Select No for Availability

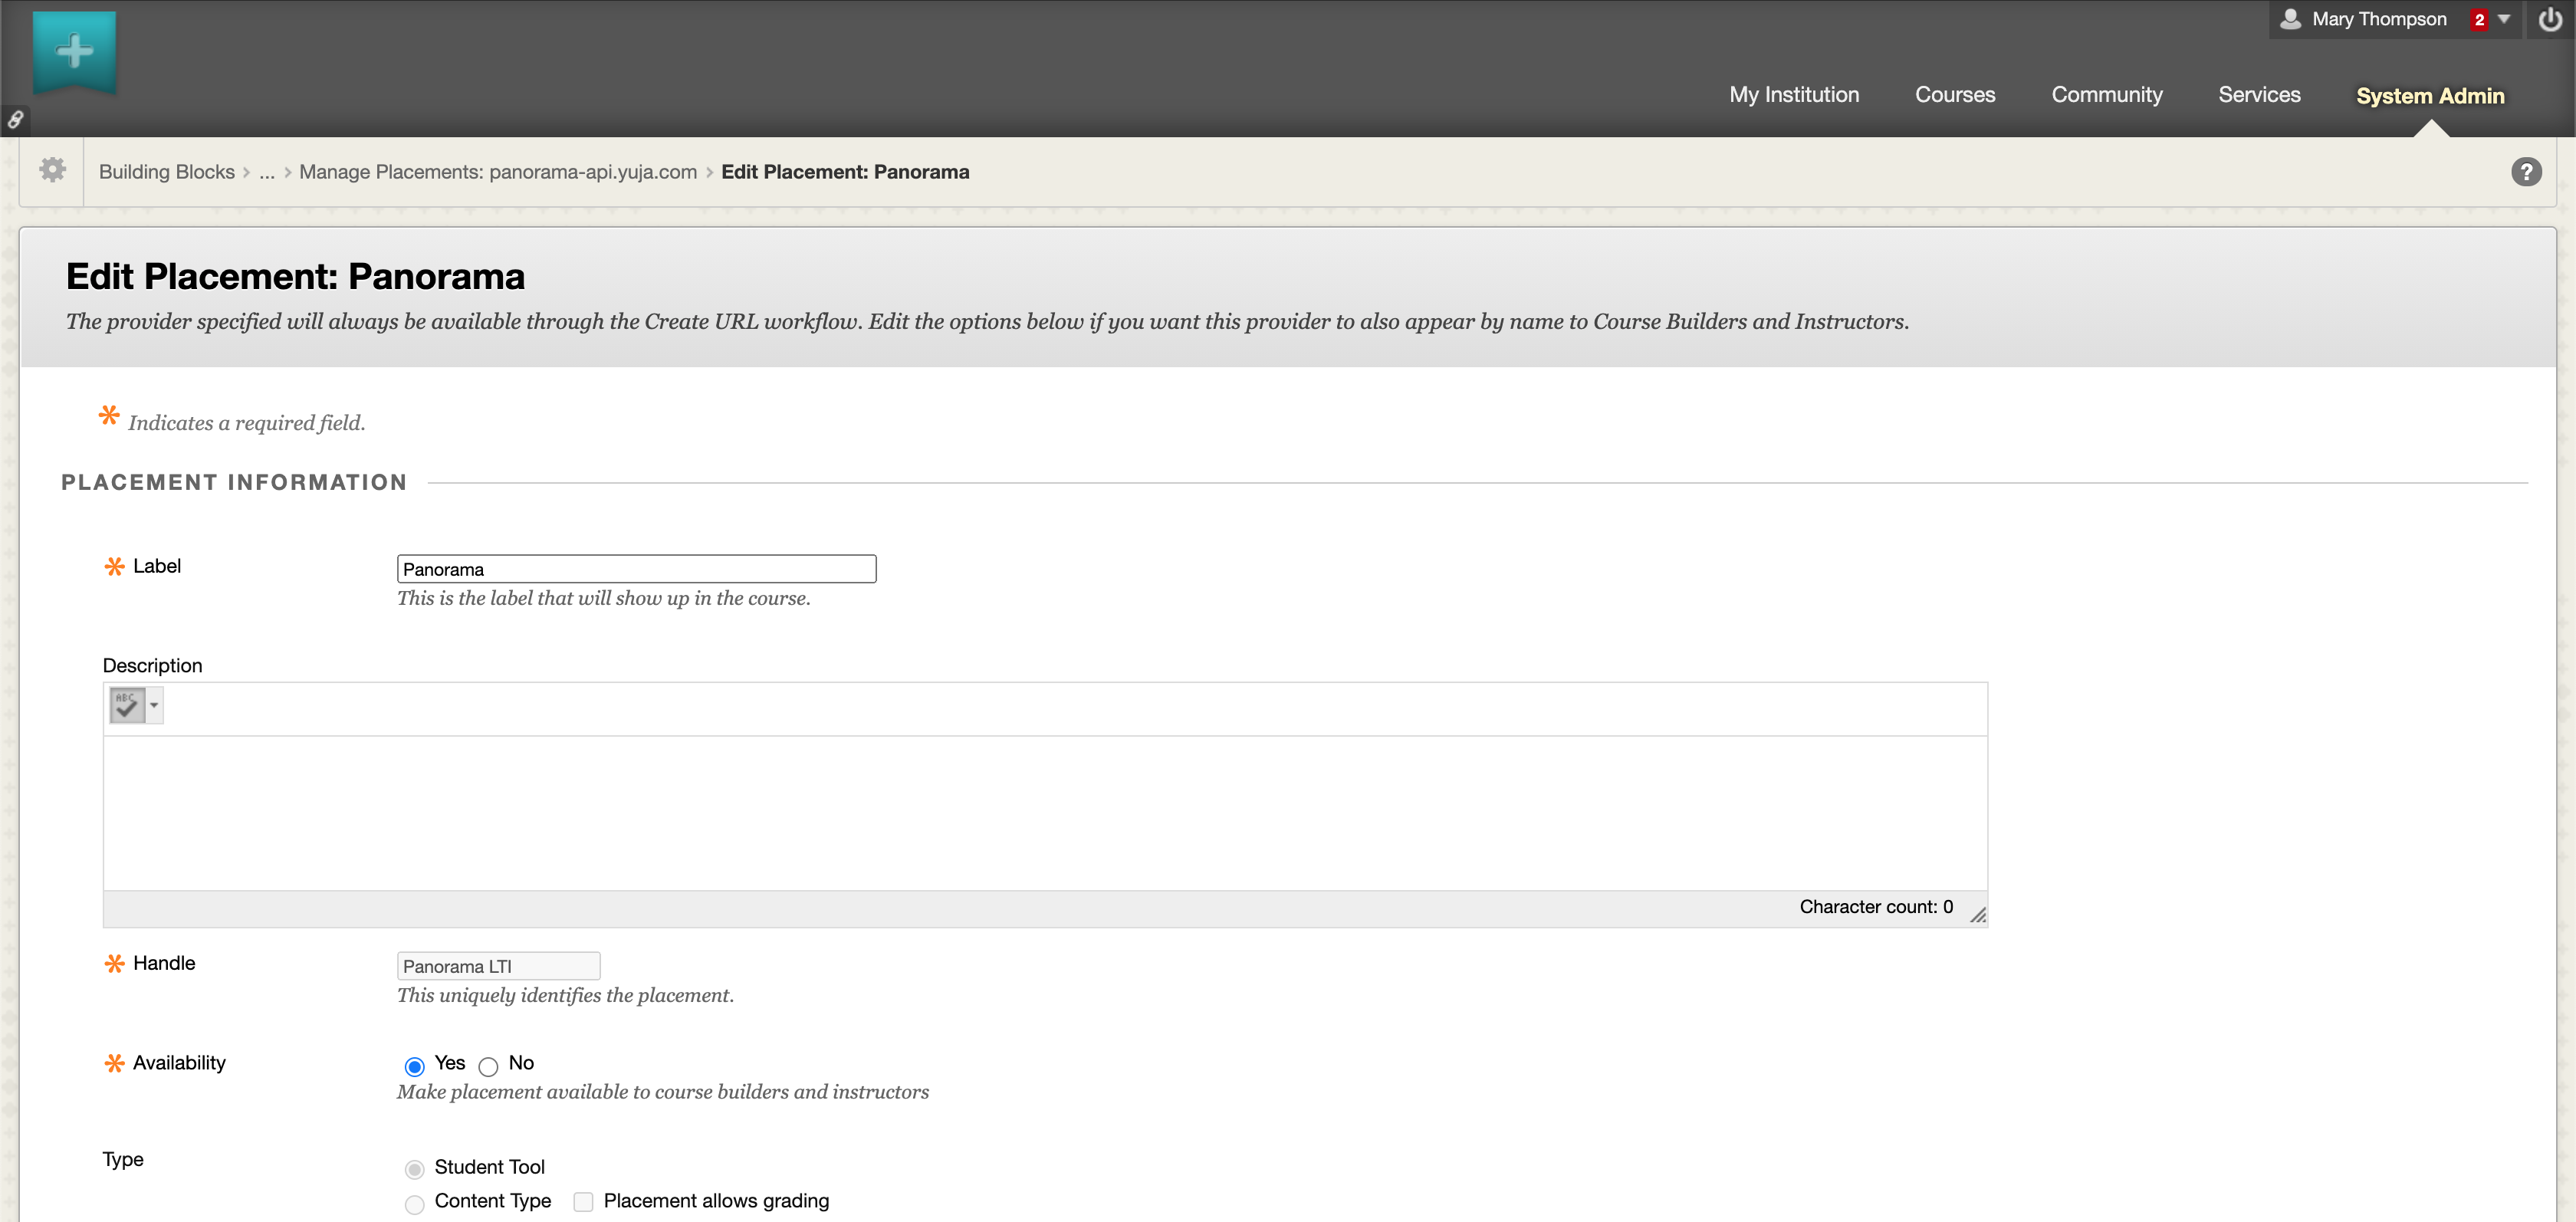click(x=488, y=1066)
